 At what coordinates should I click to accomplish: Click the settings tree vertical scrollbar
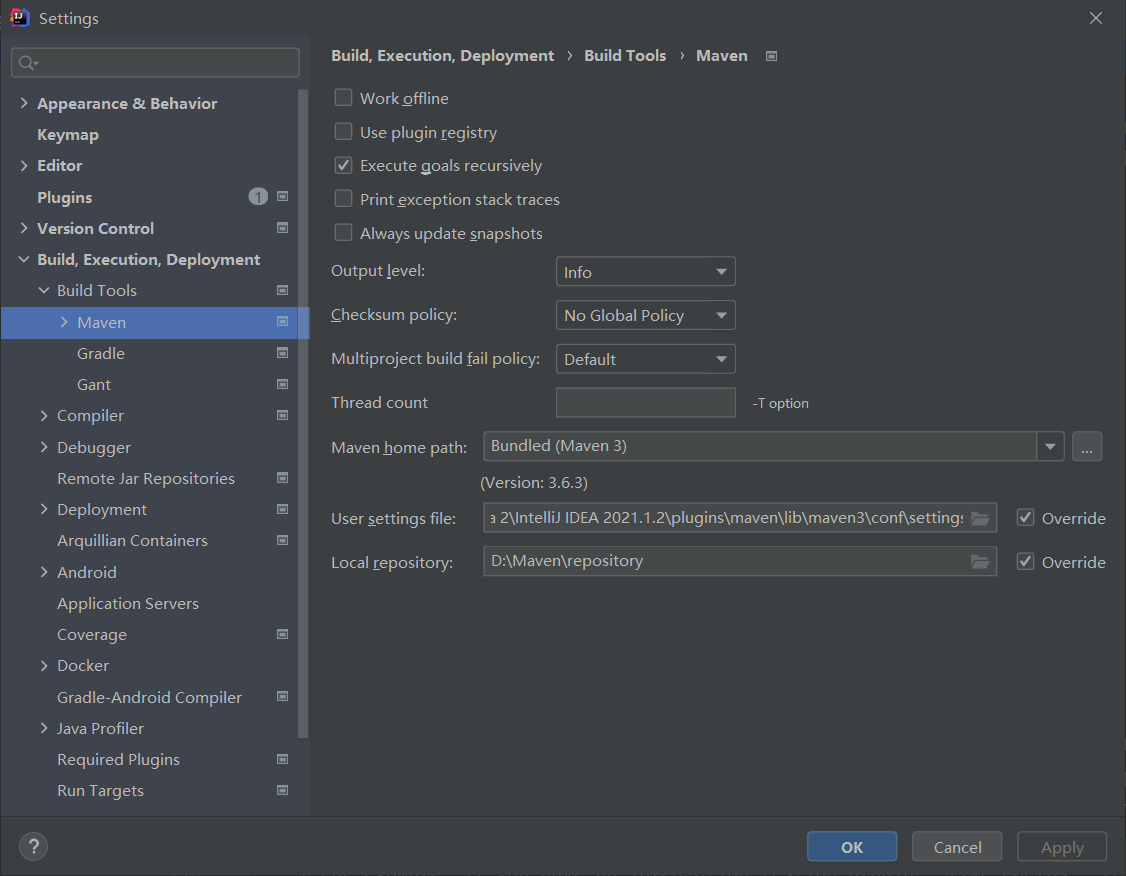(x=303, y=413)
